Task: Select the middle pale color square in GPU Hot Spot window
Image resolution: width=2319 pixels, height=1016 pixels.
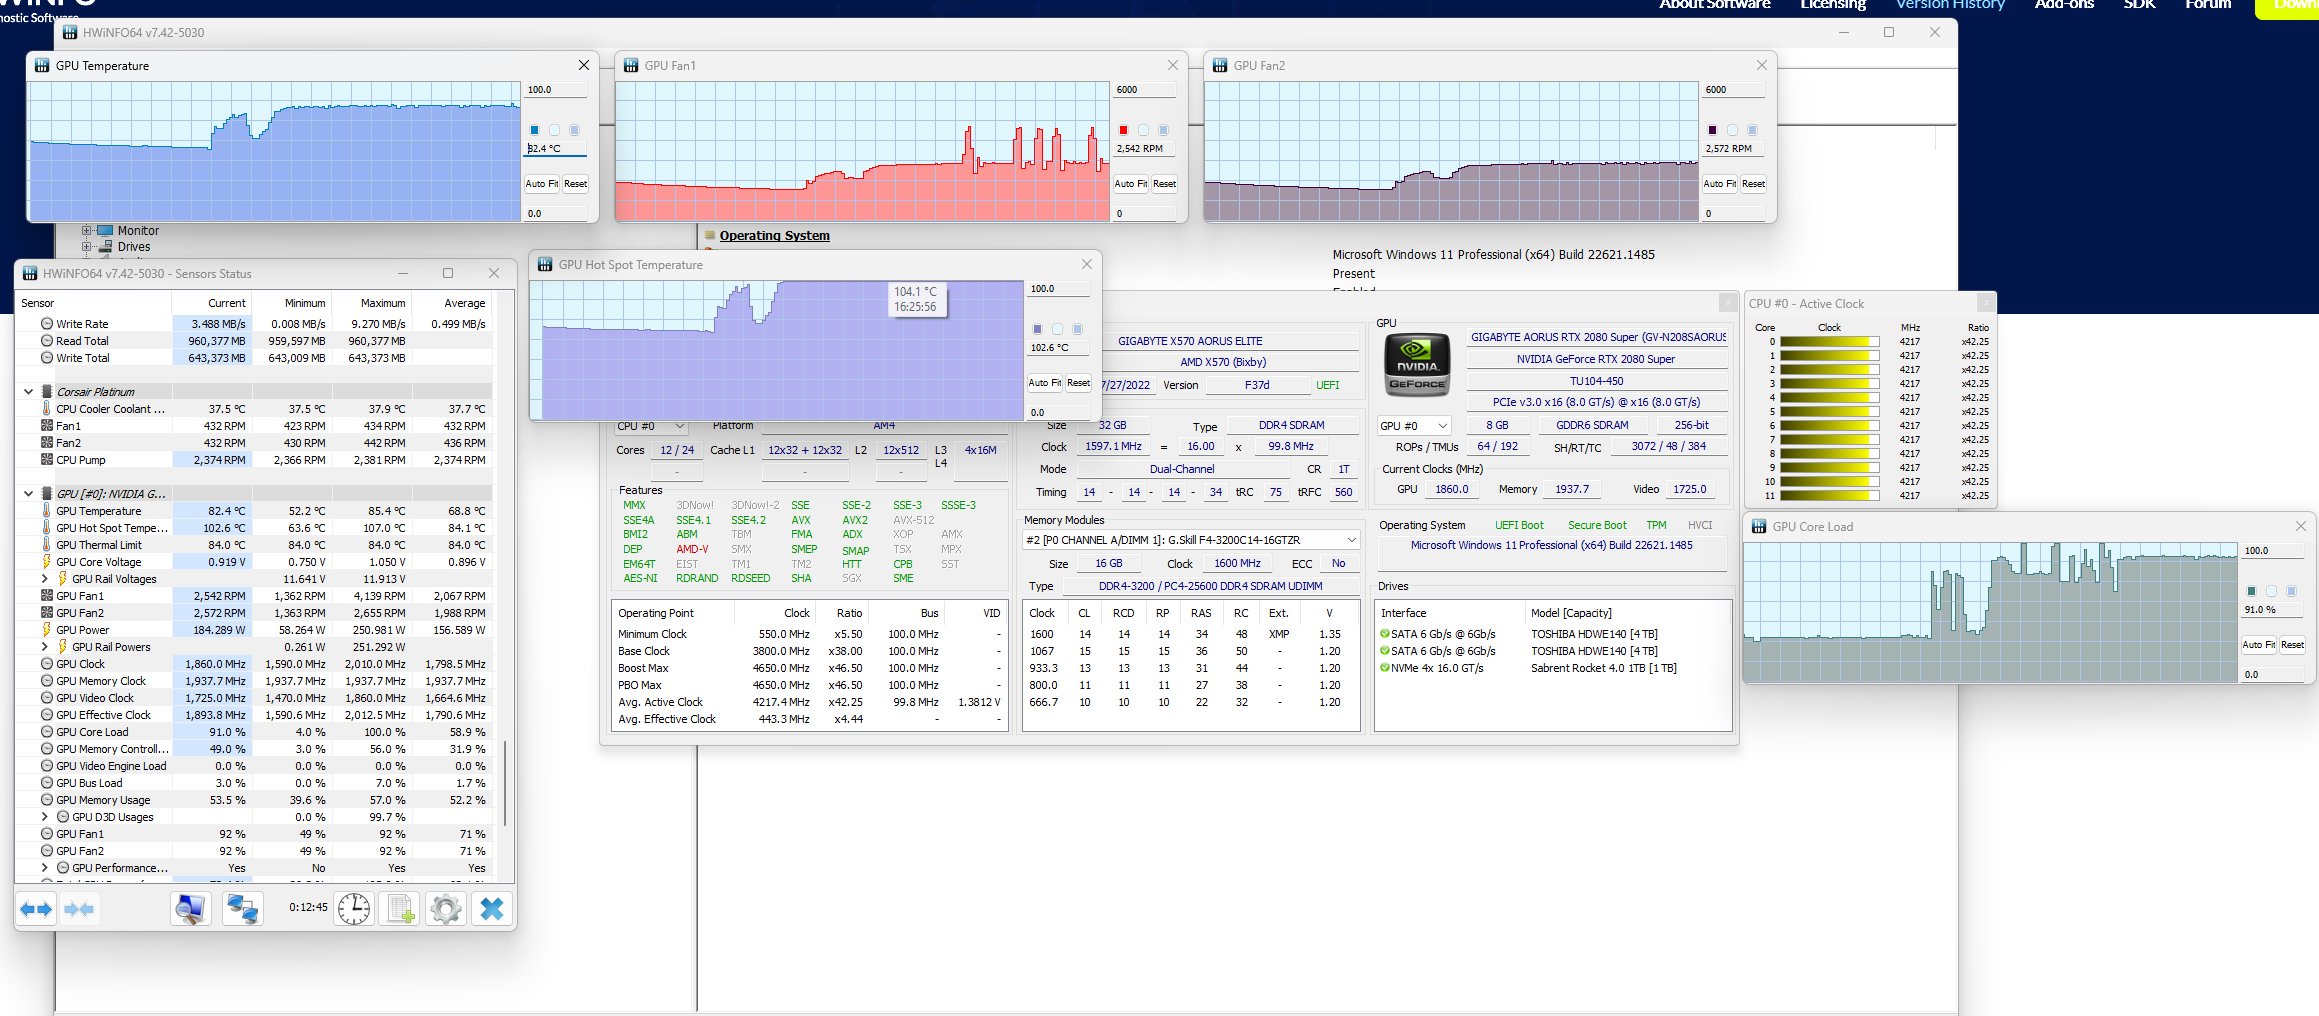Action: pos(1057,328)
